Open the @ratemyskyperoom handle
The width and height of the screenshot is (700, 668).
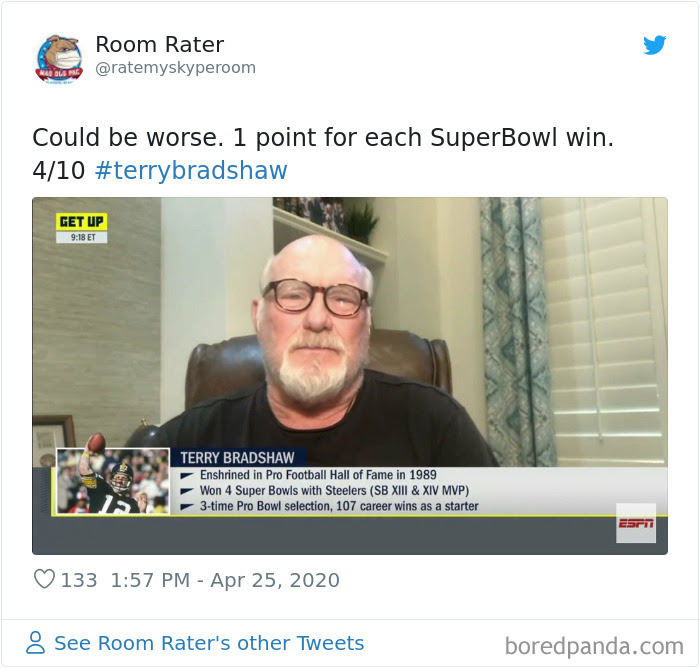pyautogui.click(x=175, y=67)
